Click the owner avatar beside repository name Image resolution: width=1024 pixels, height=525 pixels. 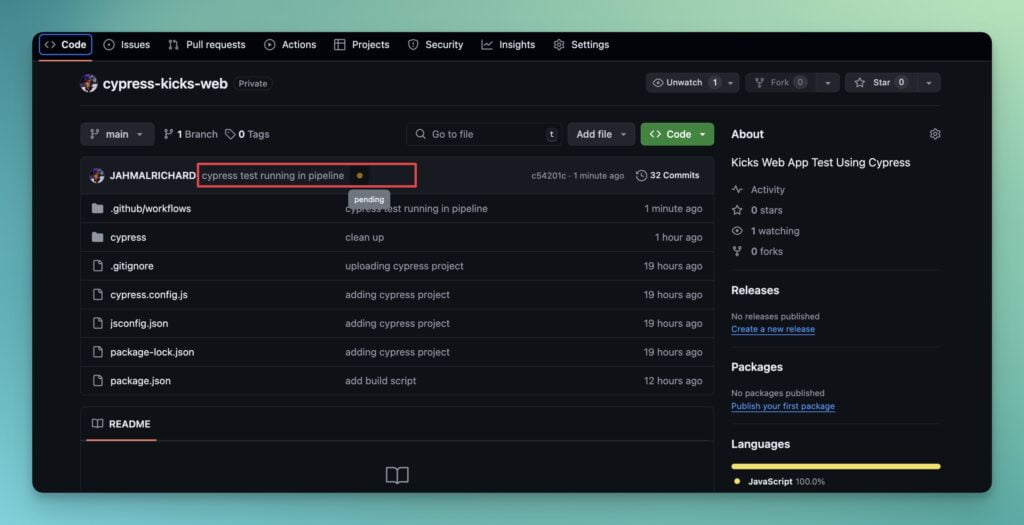click(x=89, y=83)
